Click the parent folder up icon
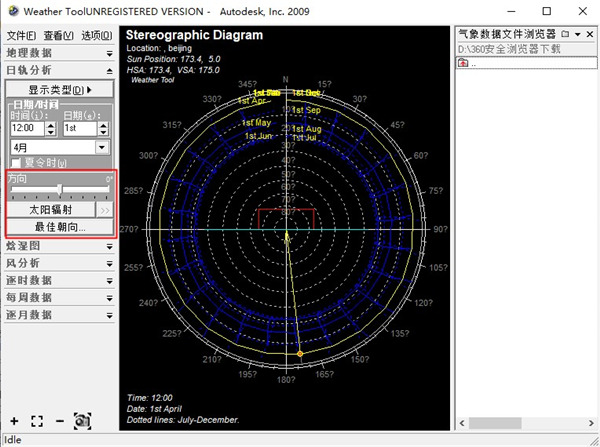This screenshot has height=447, width=600. (463, 63)
